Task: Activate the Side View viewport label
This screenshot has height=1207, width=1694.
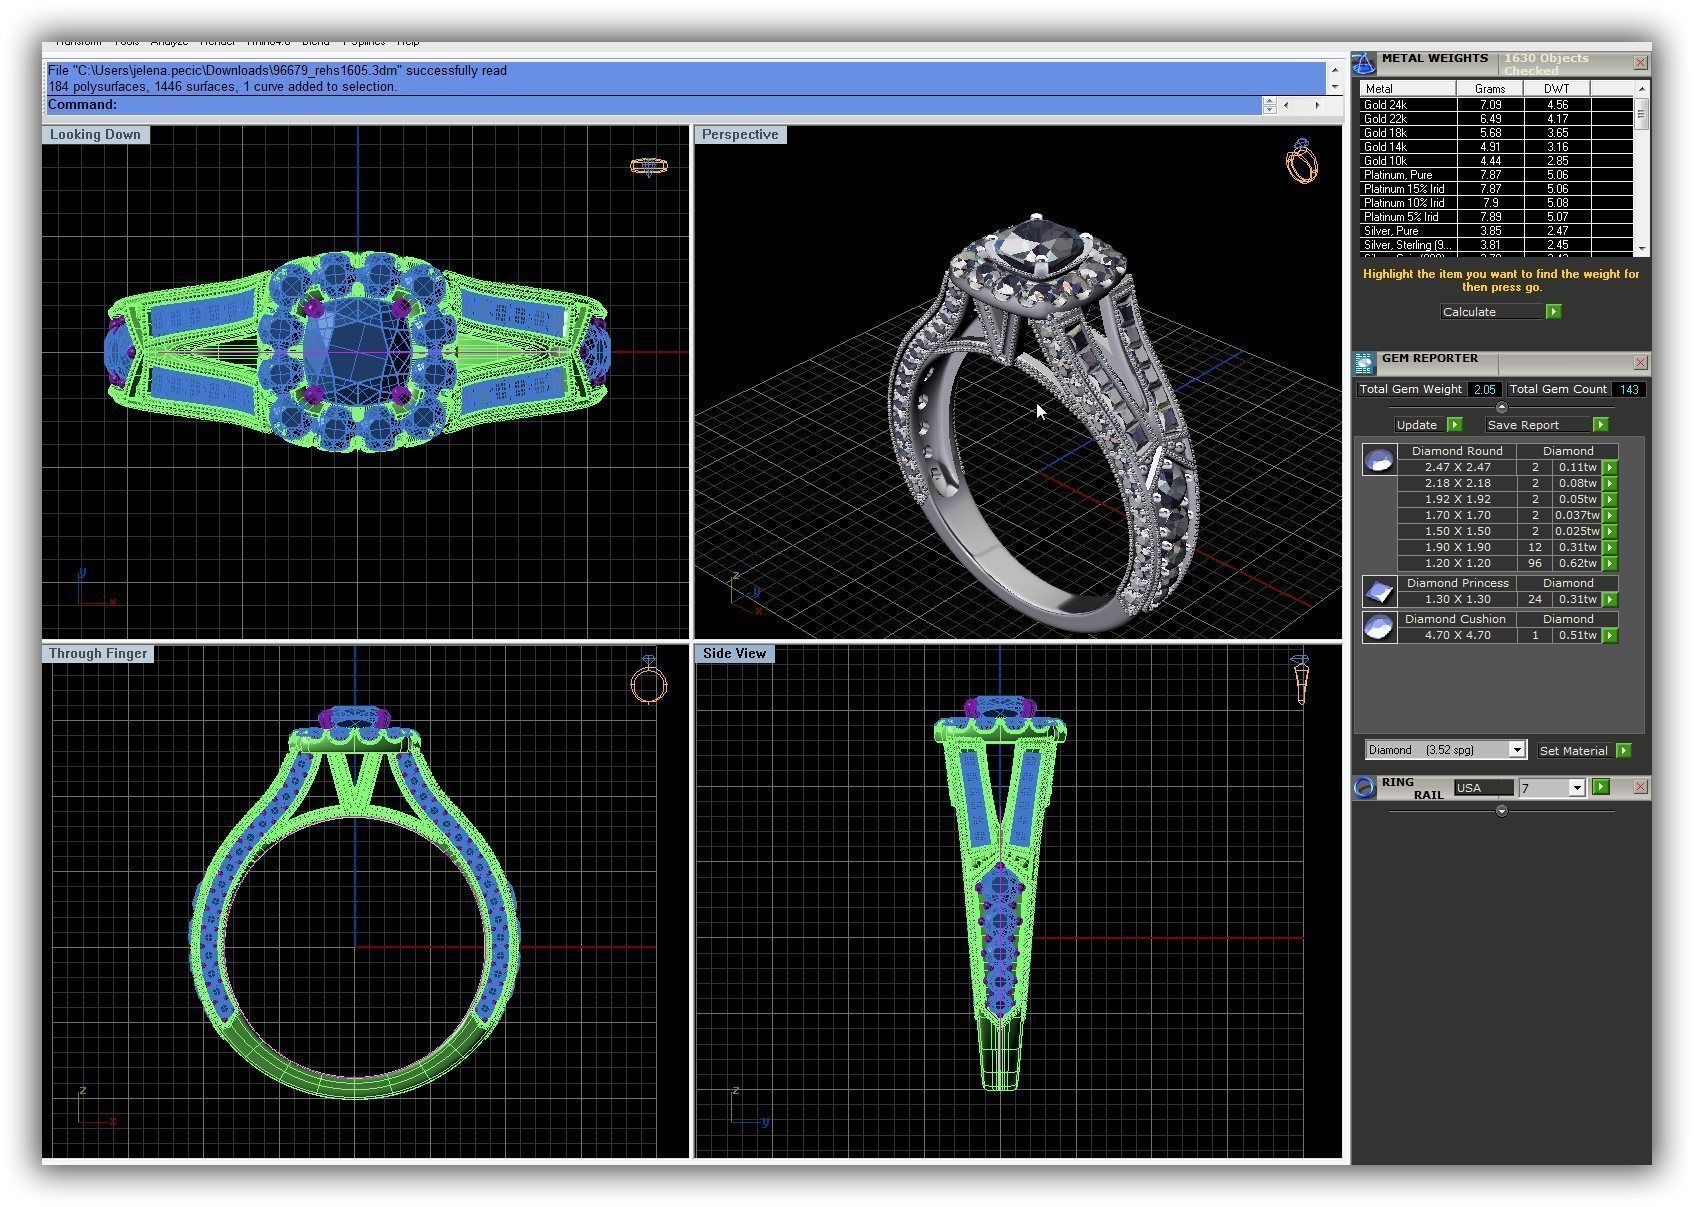Action: [734, 654]
